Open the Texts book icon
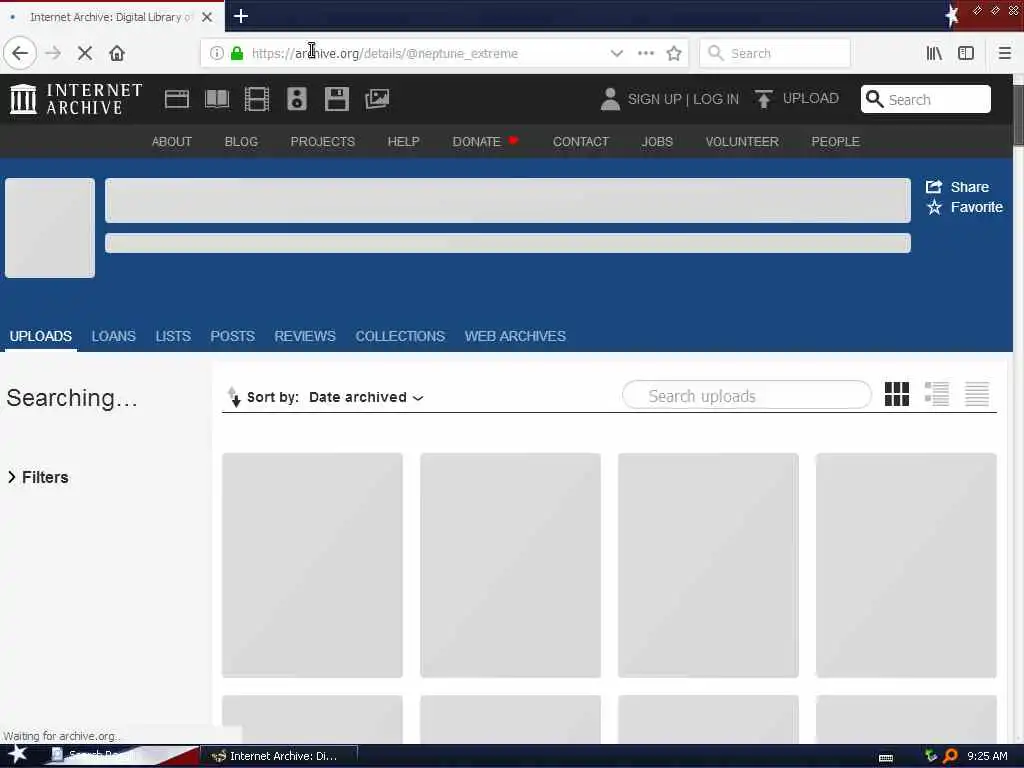 click(x=217, y=99)
